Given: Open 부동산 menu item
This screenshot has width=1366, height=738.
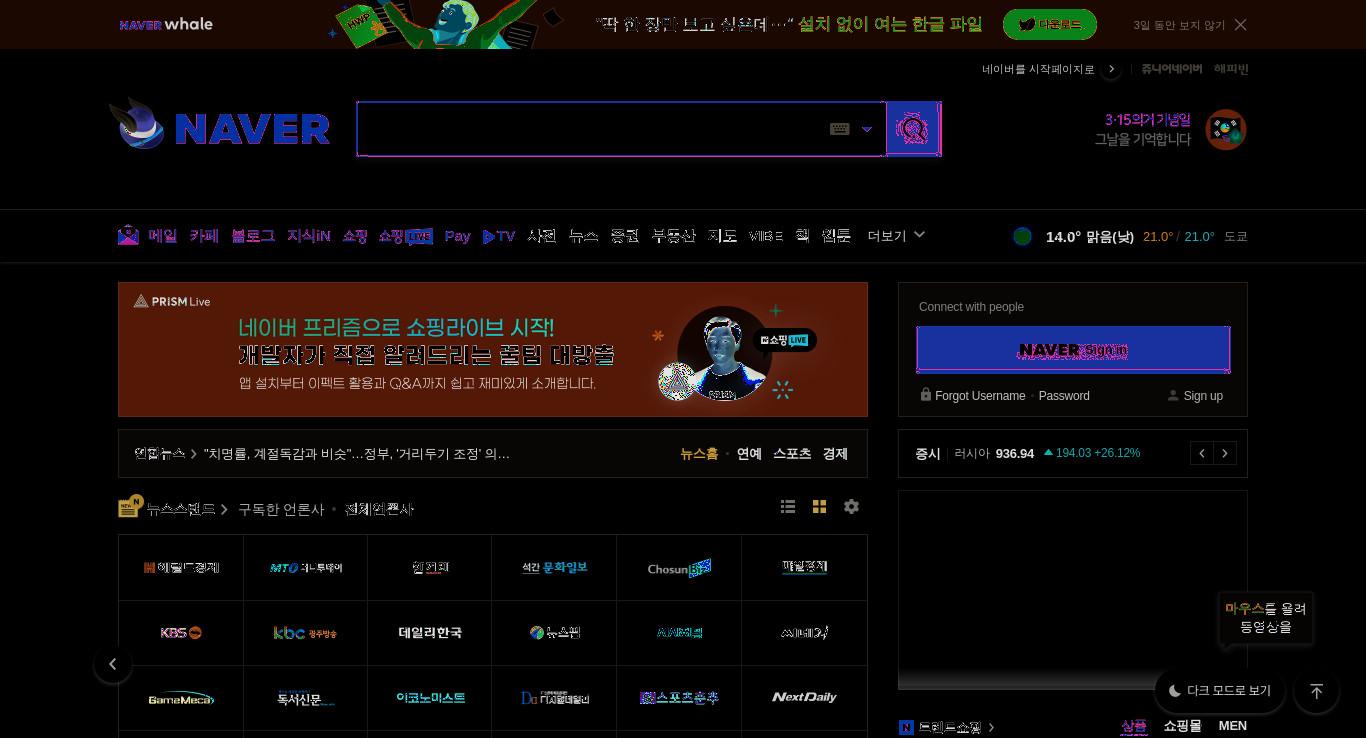Looking at the screenshot, I should (x=673, y=236).
